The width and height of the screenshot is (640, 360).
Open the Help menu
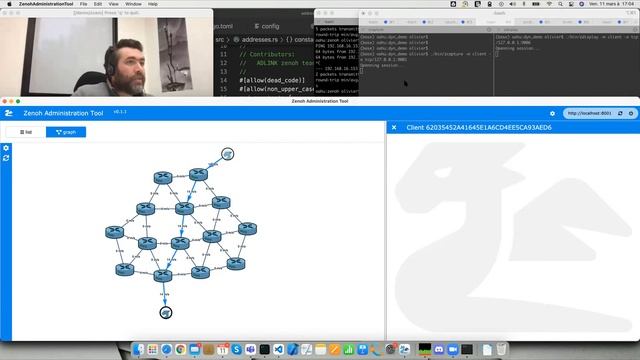pos(153,4)
